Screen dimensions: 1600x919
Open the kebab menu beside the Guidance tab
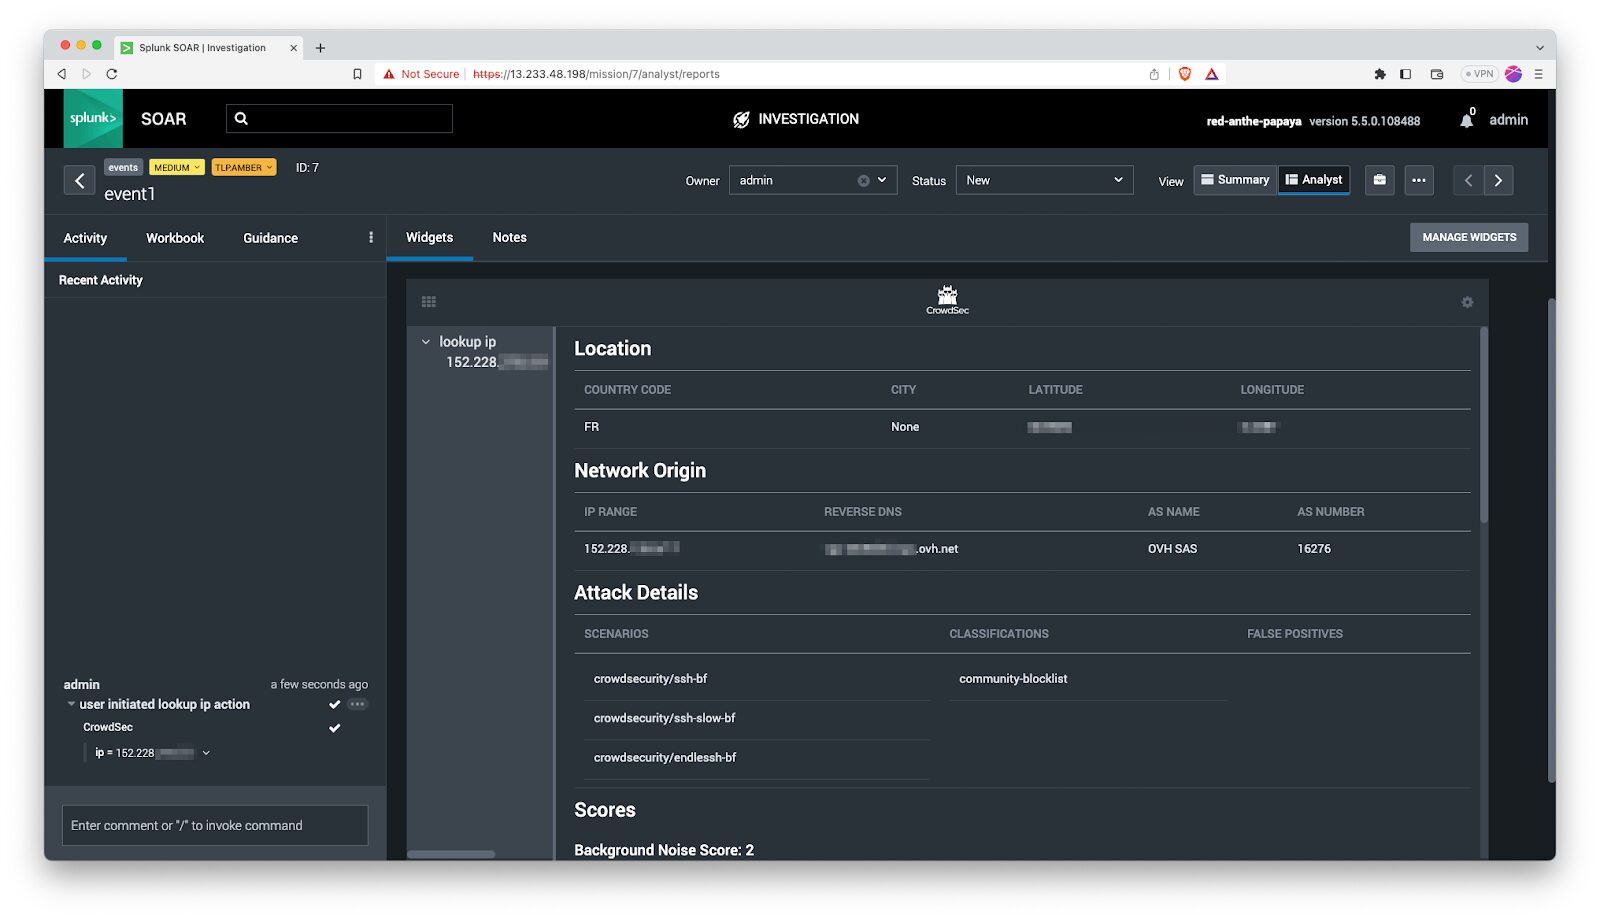(x=370, y=237)
